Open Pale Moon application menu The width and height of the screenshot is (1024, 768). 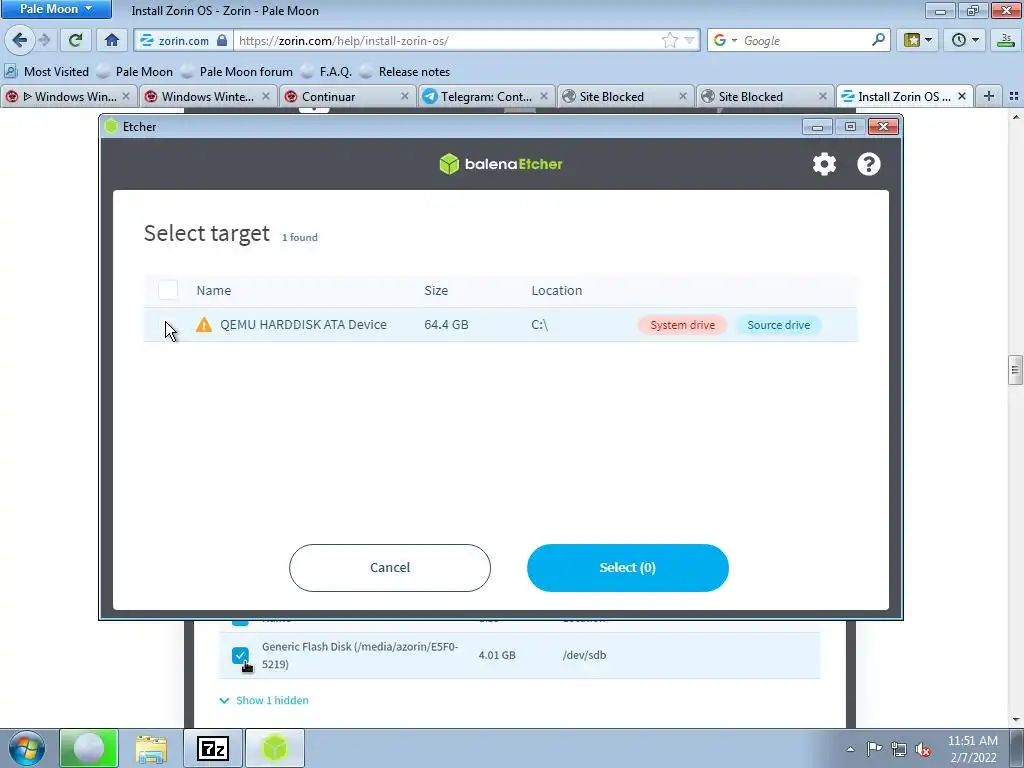click(x=56, y=9)
